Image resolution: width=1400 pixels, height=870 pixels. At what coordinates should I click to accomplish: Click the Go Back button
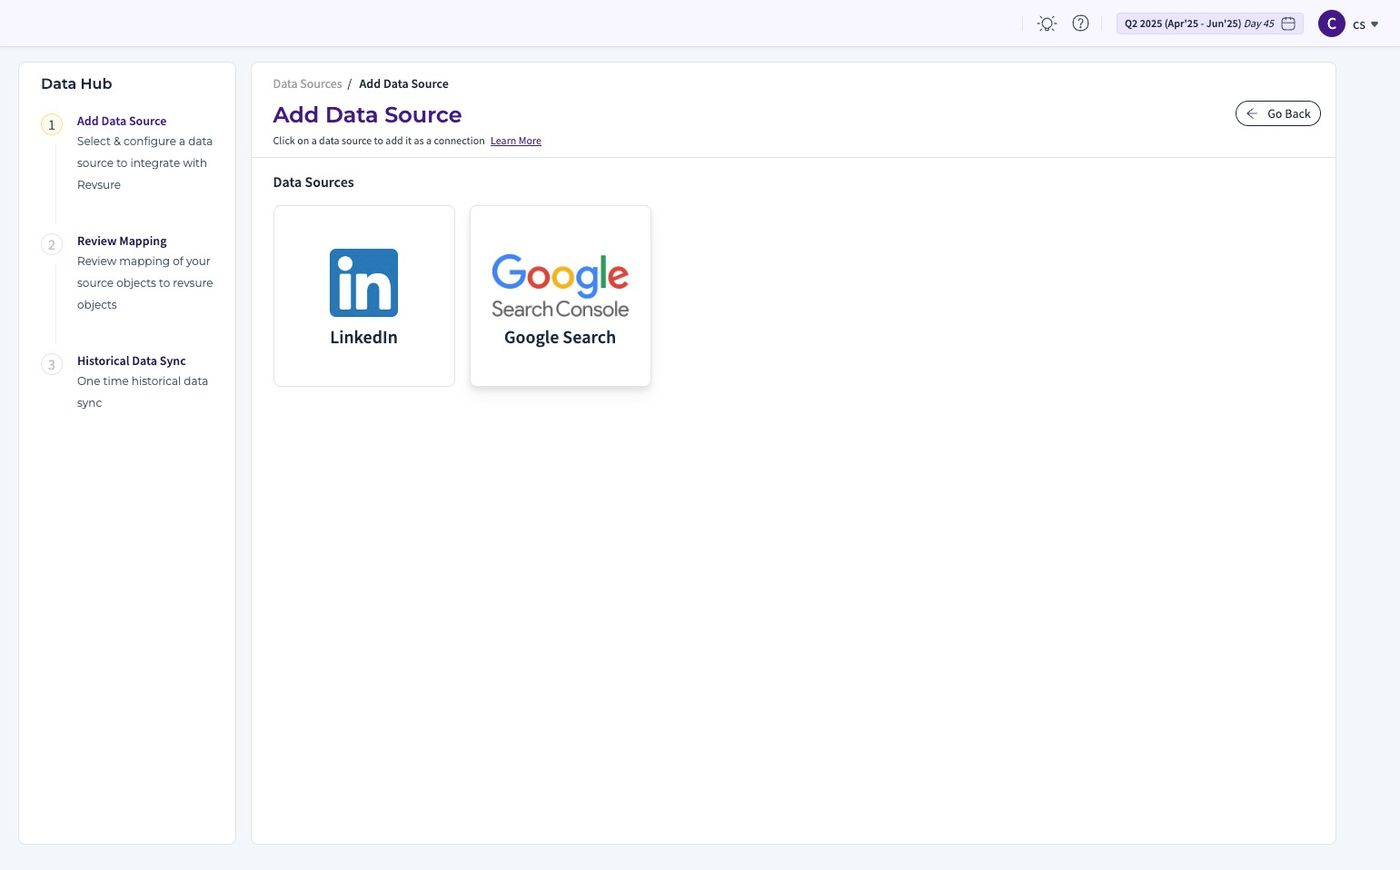(x=1278, y=113)
